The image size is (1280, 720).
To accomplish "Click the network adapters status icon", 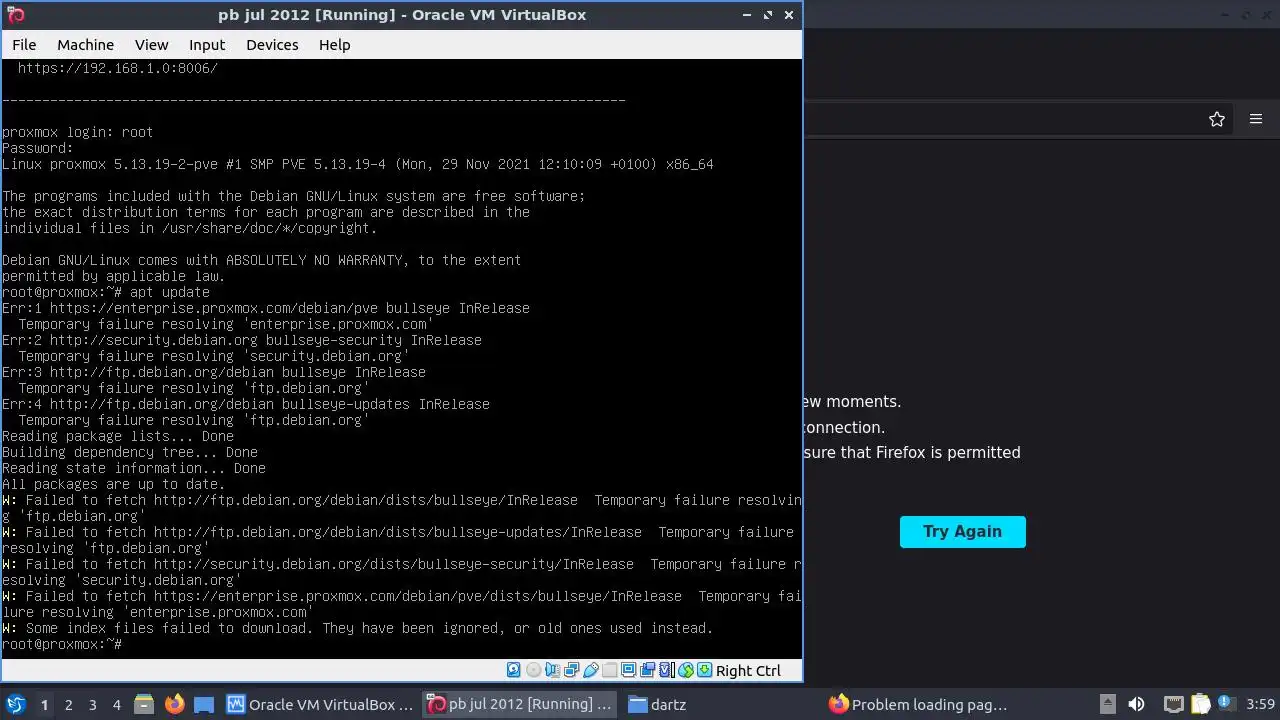I will (571, 670).
